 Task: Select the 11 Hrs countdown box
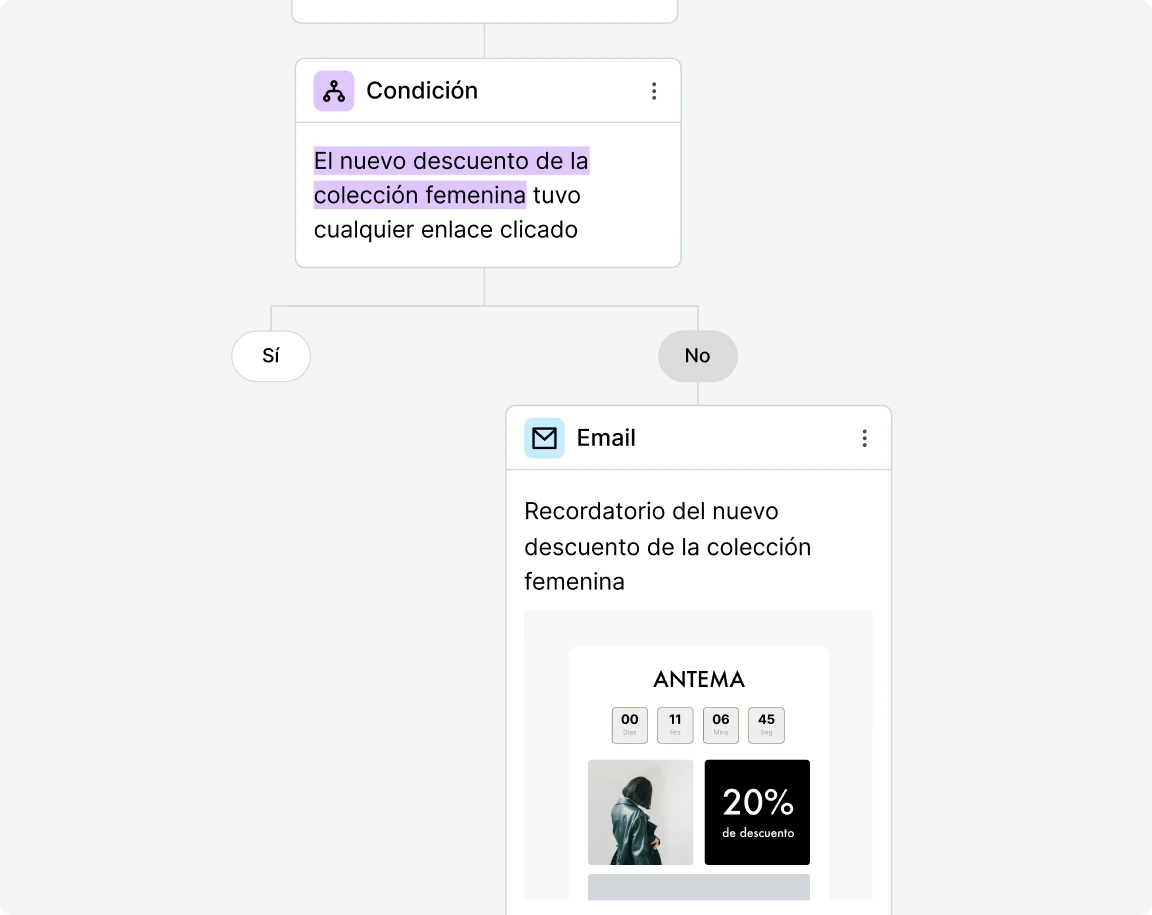[675, 725]
